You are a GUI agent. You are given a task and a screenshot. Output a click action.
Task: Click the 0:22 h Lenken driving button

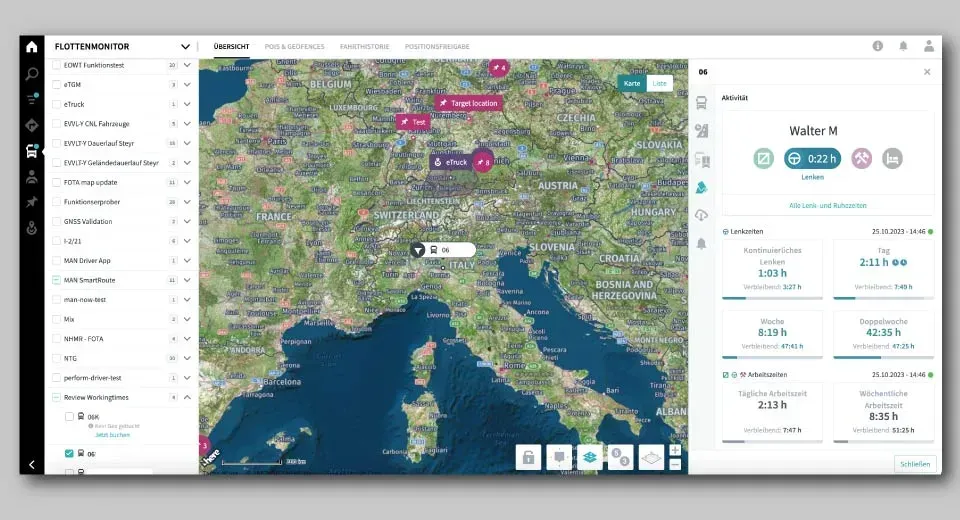(x=812, y=159)
